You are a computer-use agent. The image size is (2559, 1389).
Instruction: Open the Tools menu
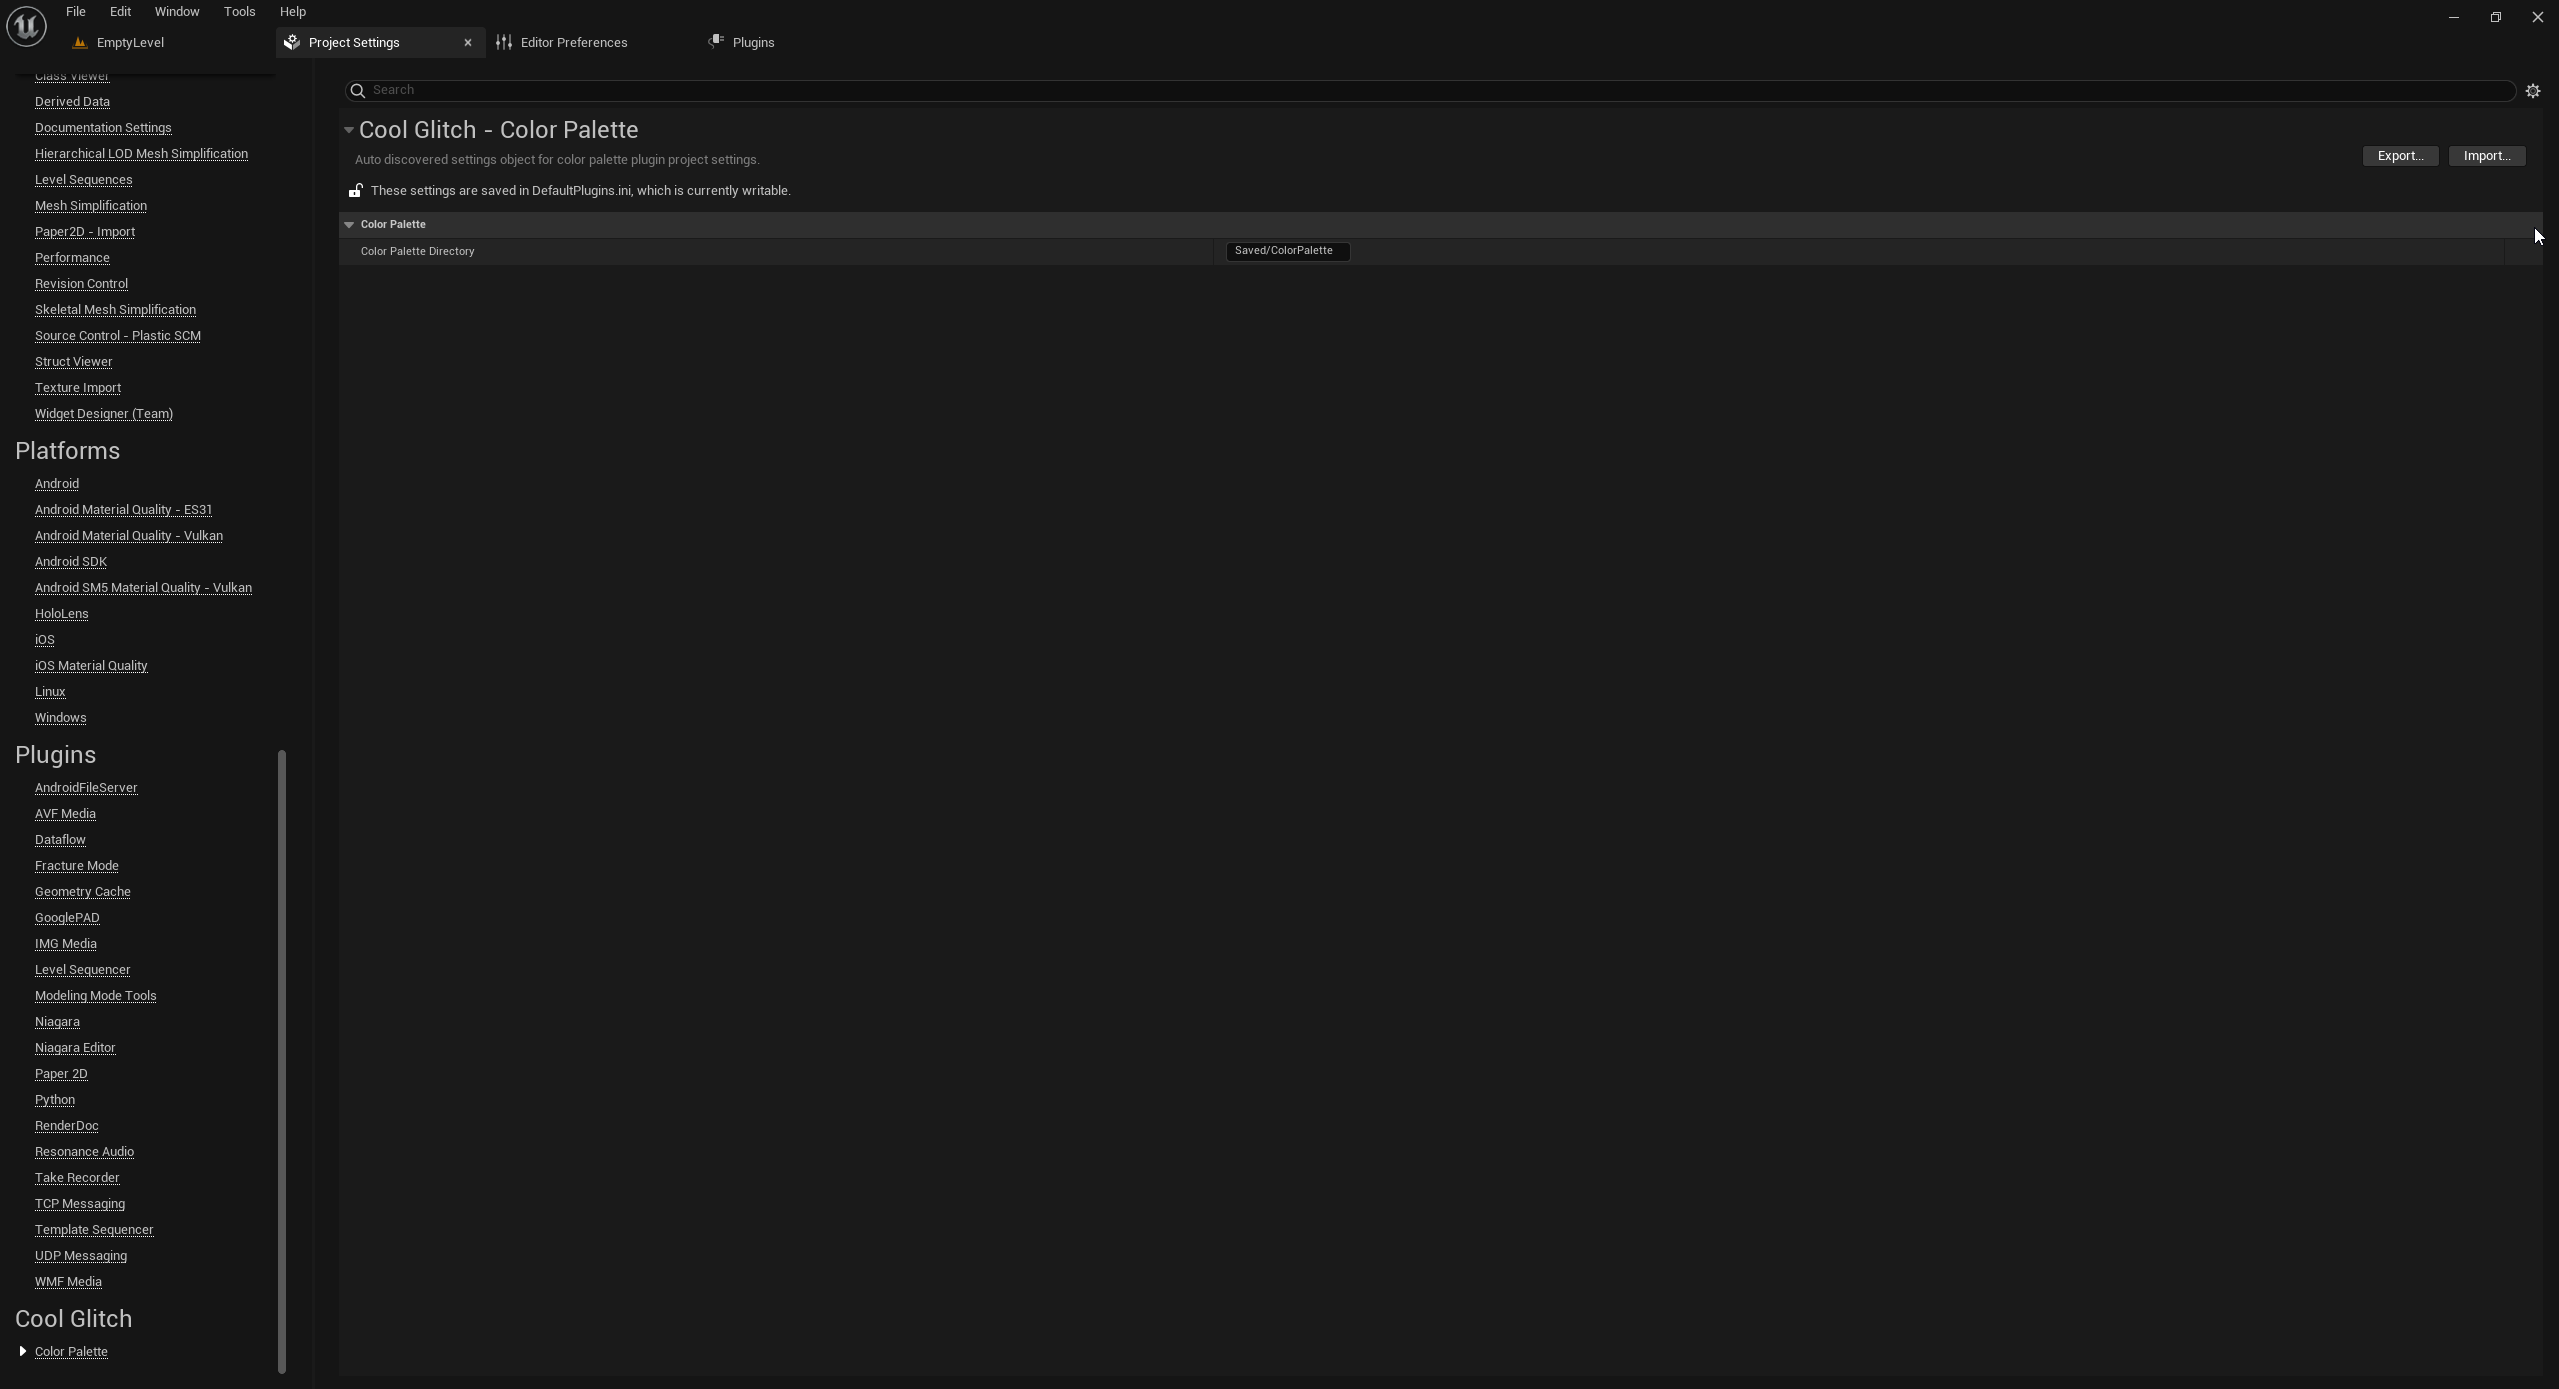(x=239, y=11)
